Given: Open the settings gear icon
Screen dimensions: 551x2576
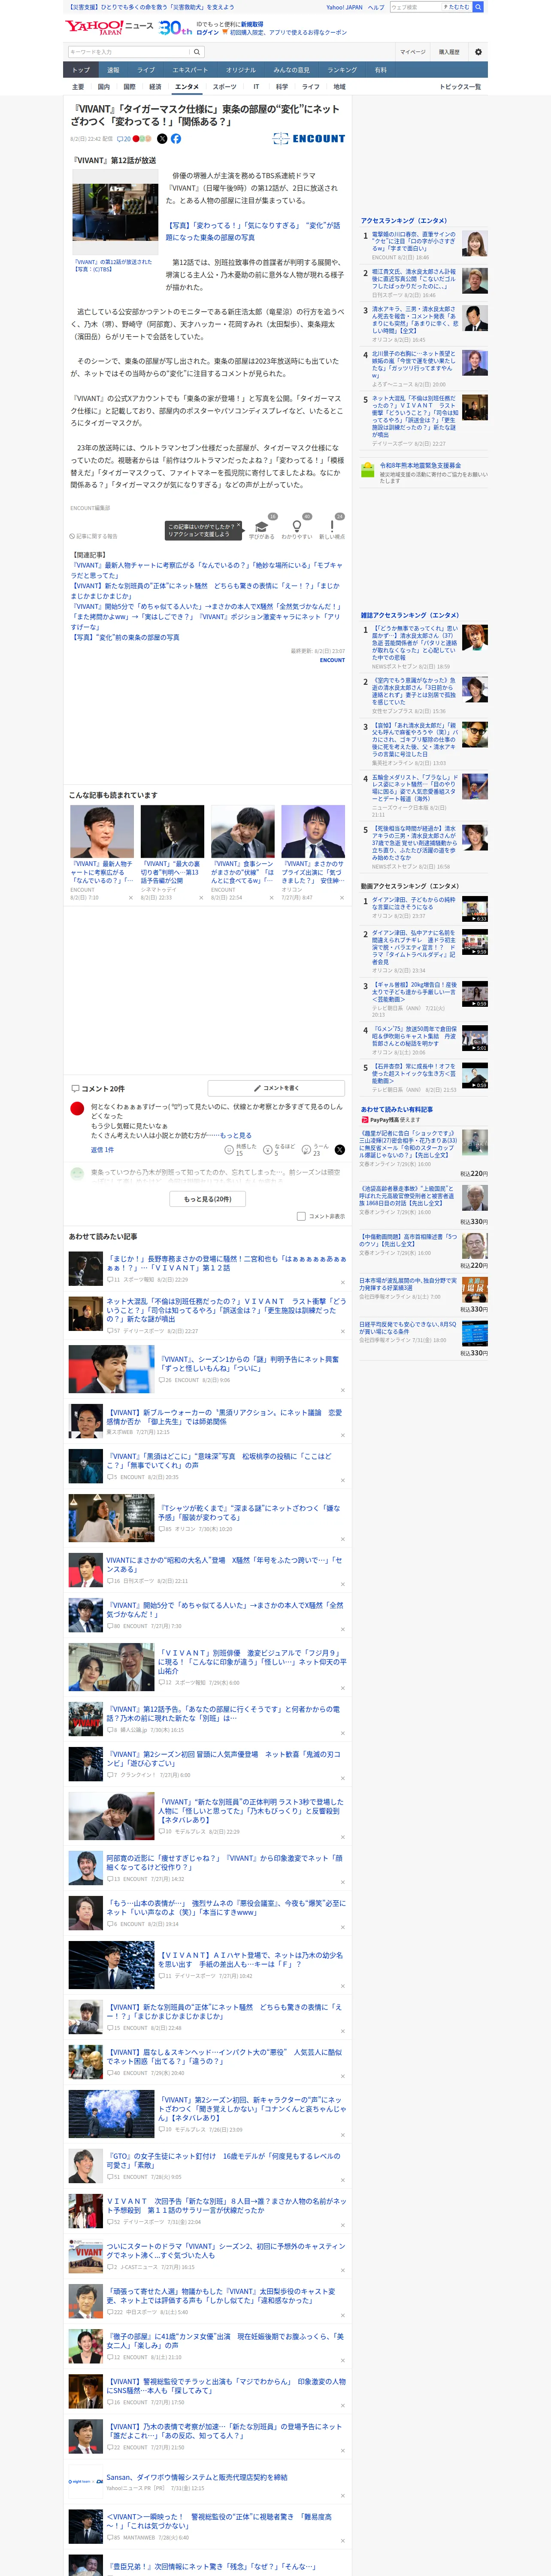Looking at the screenshot, I should coord(478,52).
